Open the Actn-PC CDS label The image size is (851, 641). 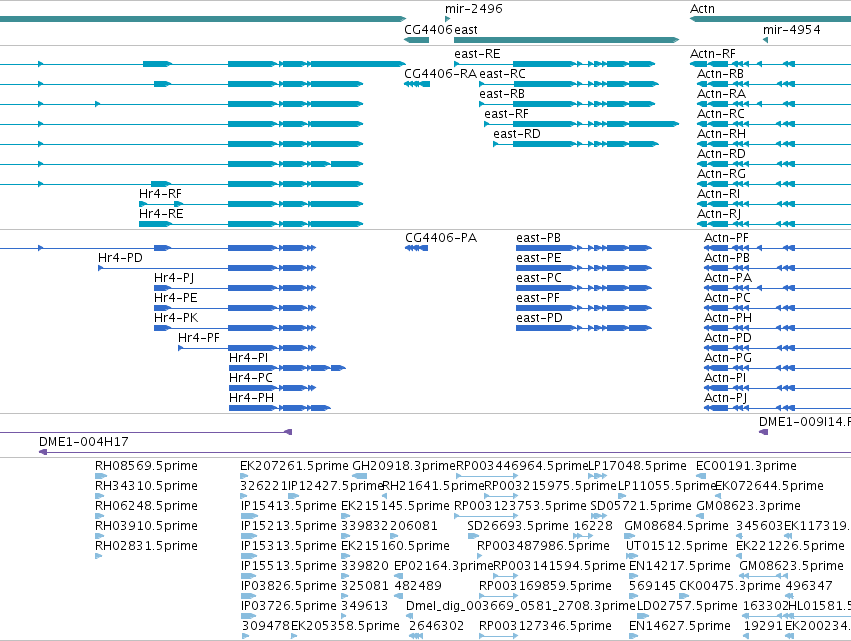pos(727,298)
